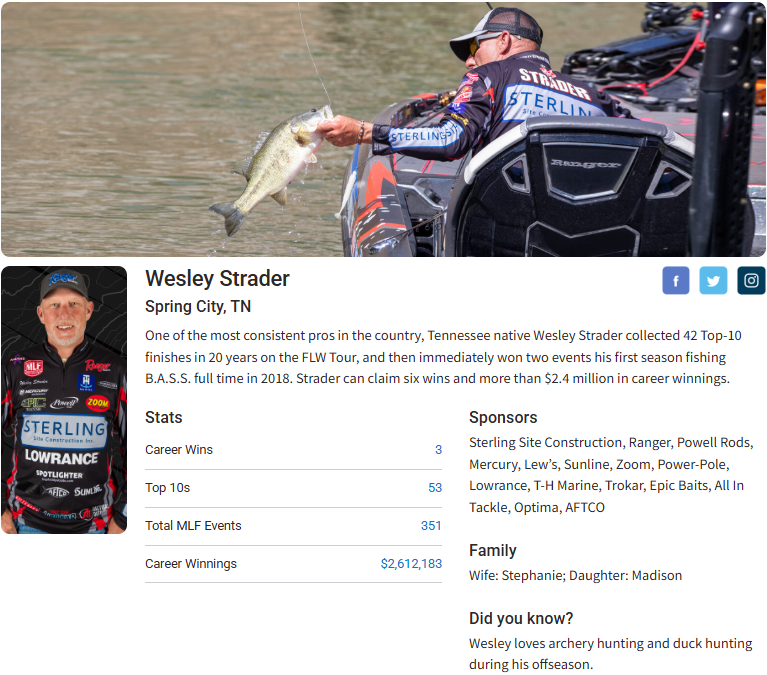This screenshot has width=767, height=675.
Task: Click the Top 10s value 53
Action: tap(435, 488)
